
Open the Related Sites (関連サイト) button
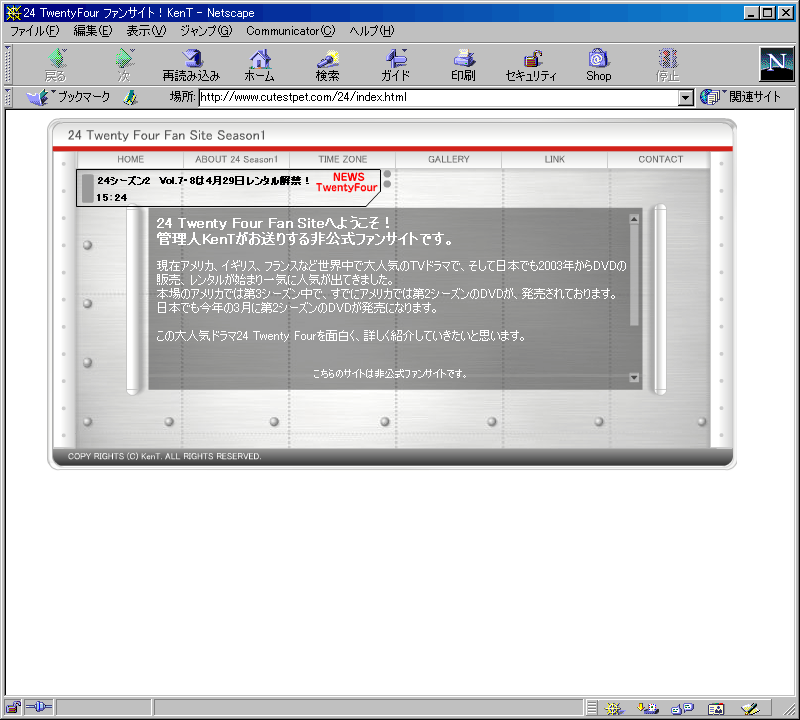click(740, 97)
